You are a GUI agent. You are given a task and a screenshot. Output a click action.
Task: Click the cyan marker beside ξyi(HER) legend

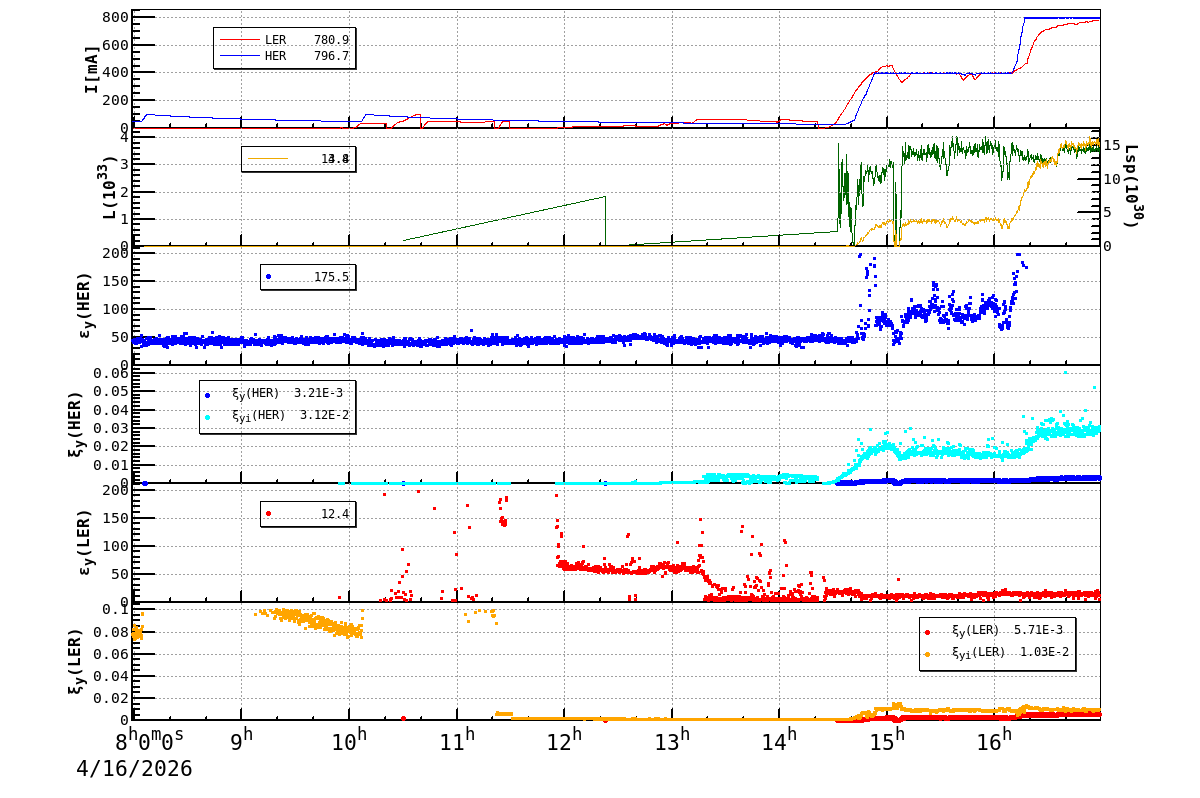[x=207, y=416]
